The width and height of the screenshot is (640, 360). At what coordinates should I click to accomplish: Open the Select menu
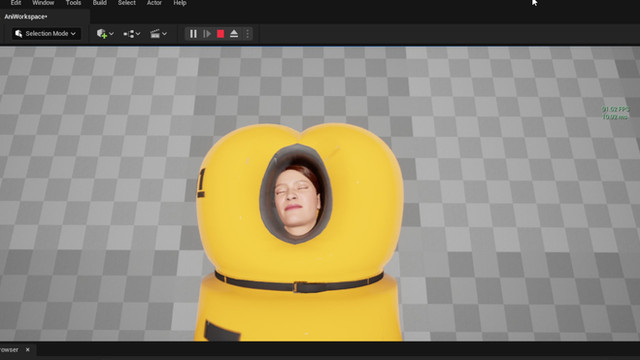127,3
